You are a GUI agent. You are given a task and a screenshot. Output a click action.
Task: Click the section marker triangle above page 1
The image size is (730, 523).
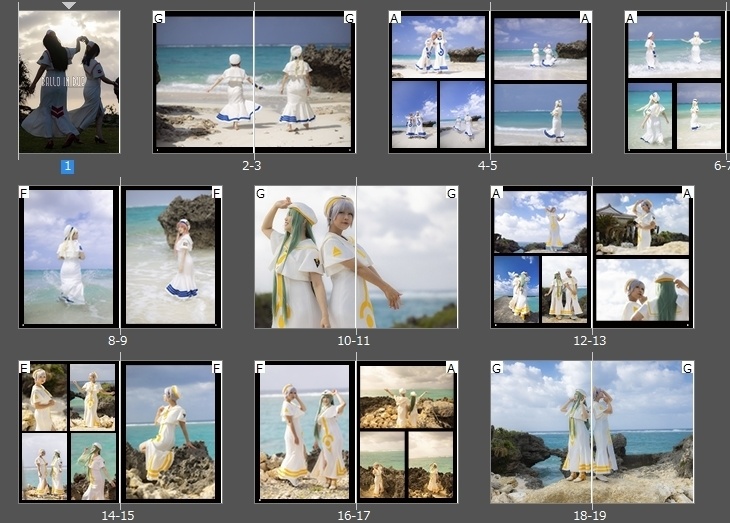[x=68, y=6]
